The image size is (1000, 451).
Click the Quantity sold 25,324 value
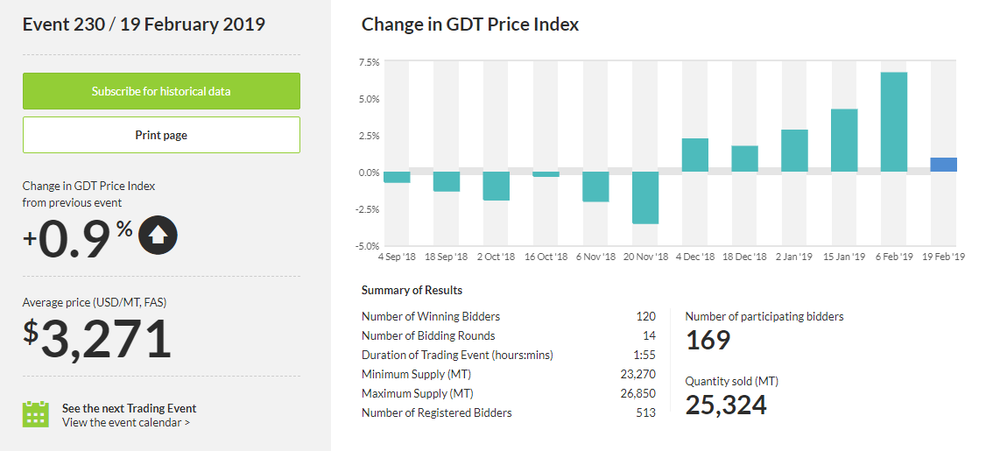(726, 405)
